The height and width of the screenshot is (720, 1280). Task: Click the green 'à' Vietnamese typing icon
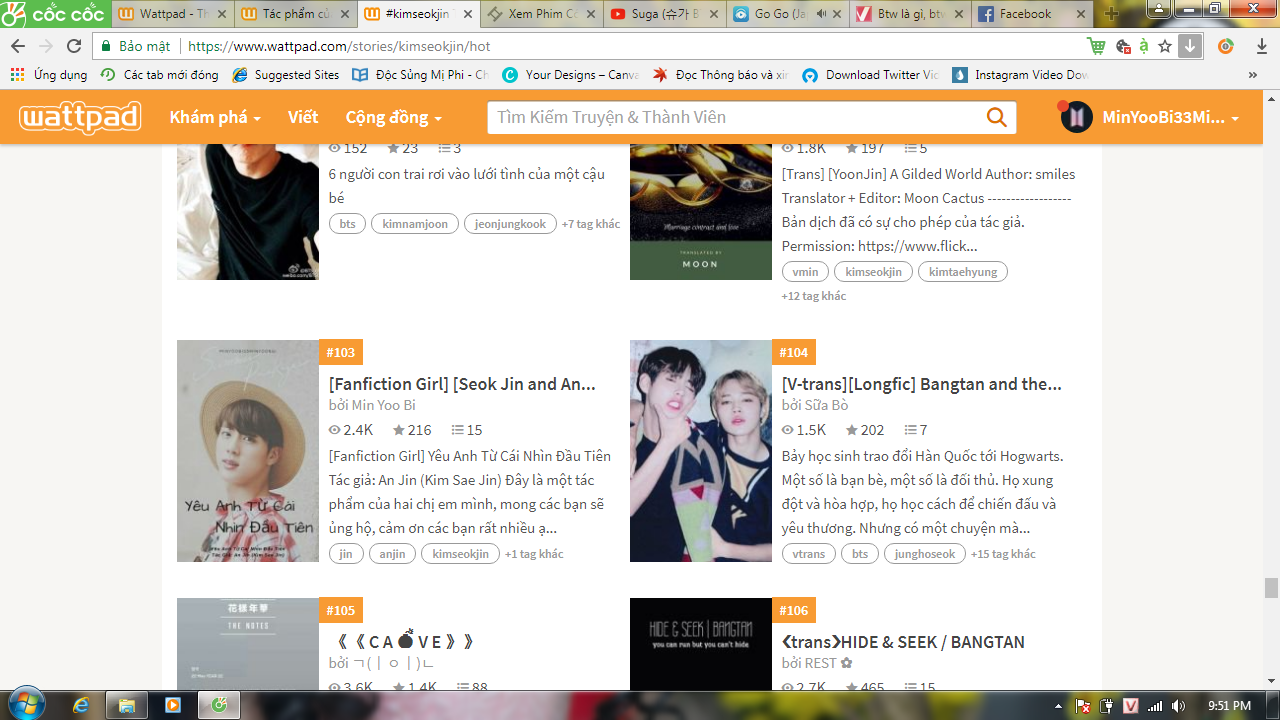pyautogui.click(x=1144, y=46)
